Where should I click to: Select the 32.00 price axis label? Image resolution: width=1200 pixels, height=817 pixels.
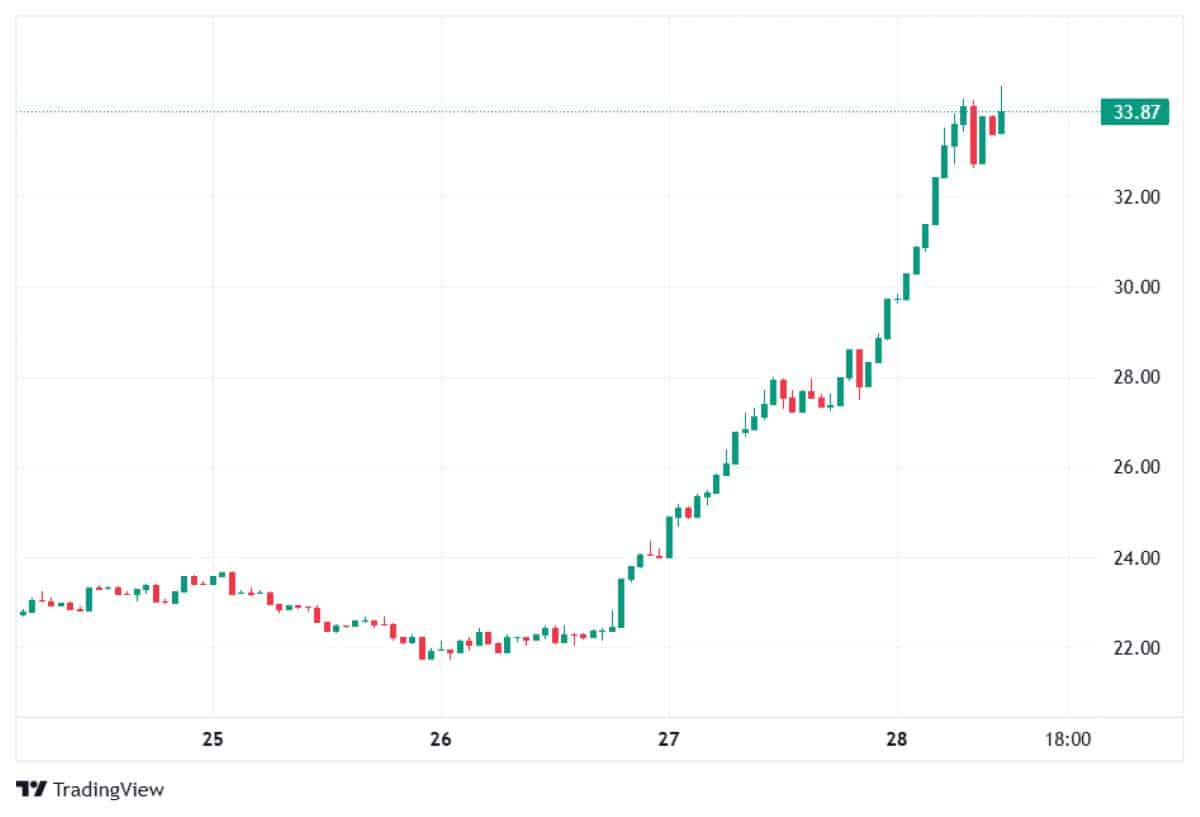(x=1136, y=197)
